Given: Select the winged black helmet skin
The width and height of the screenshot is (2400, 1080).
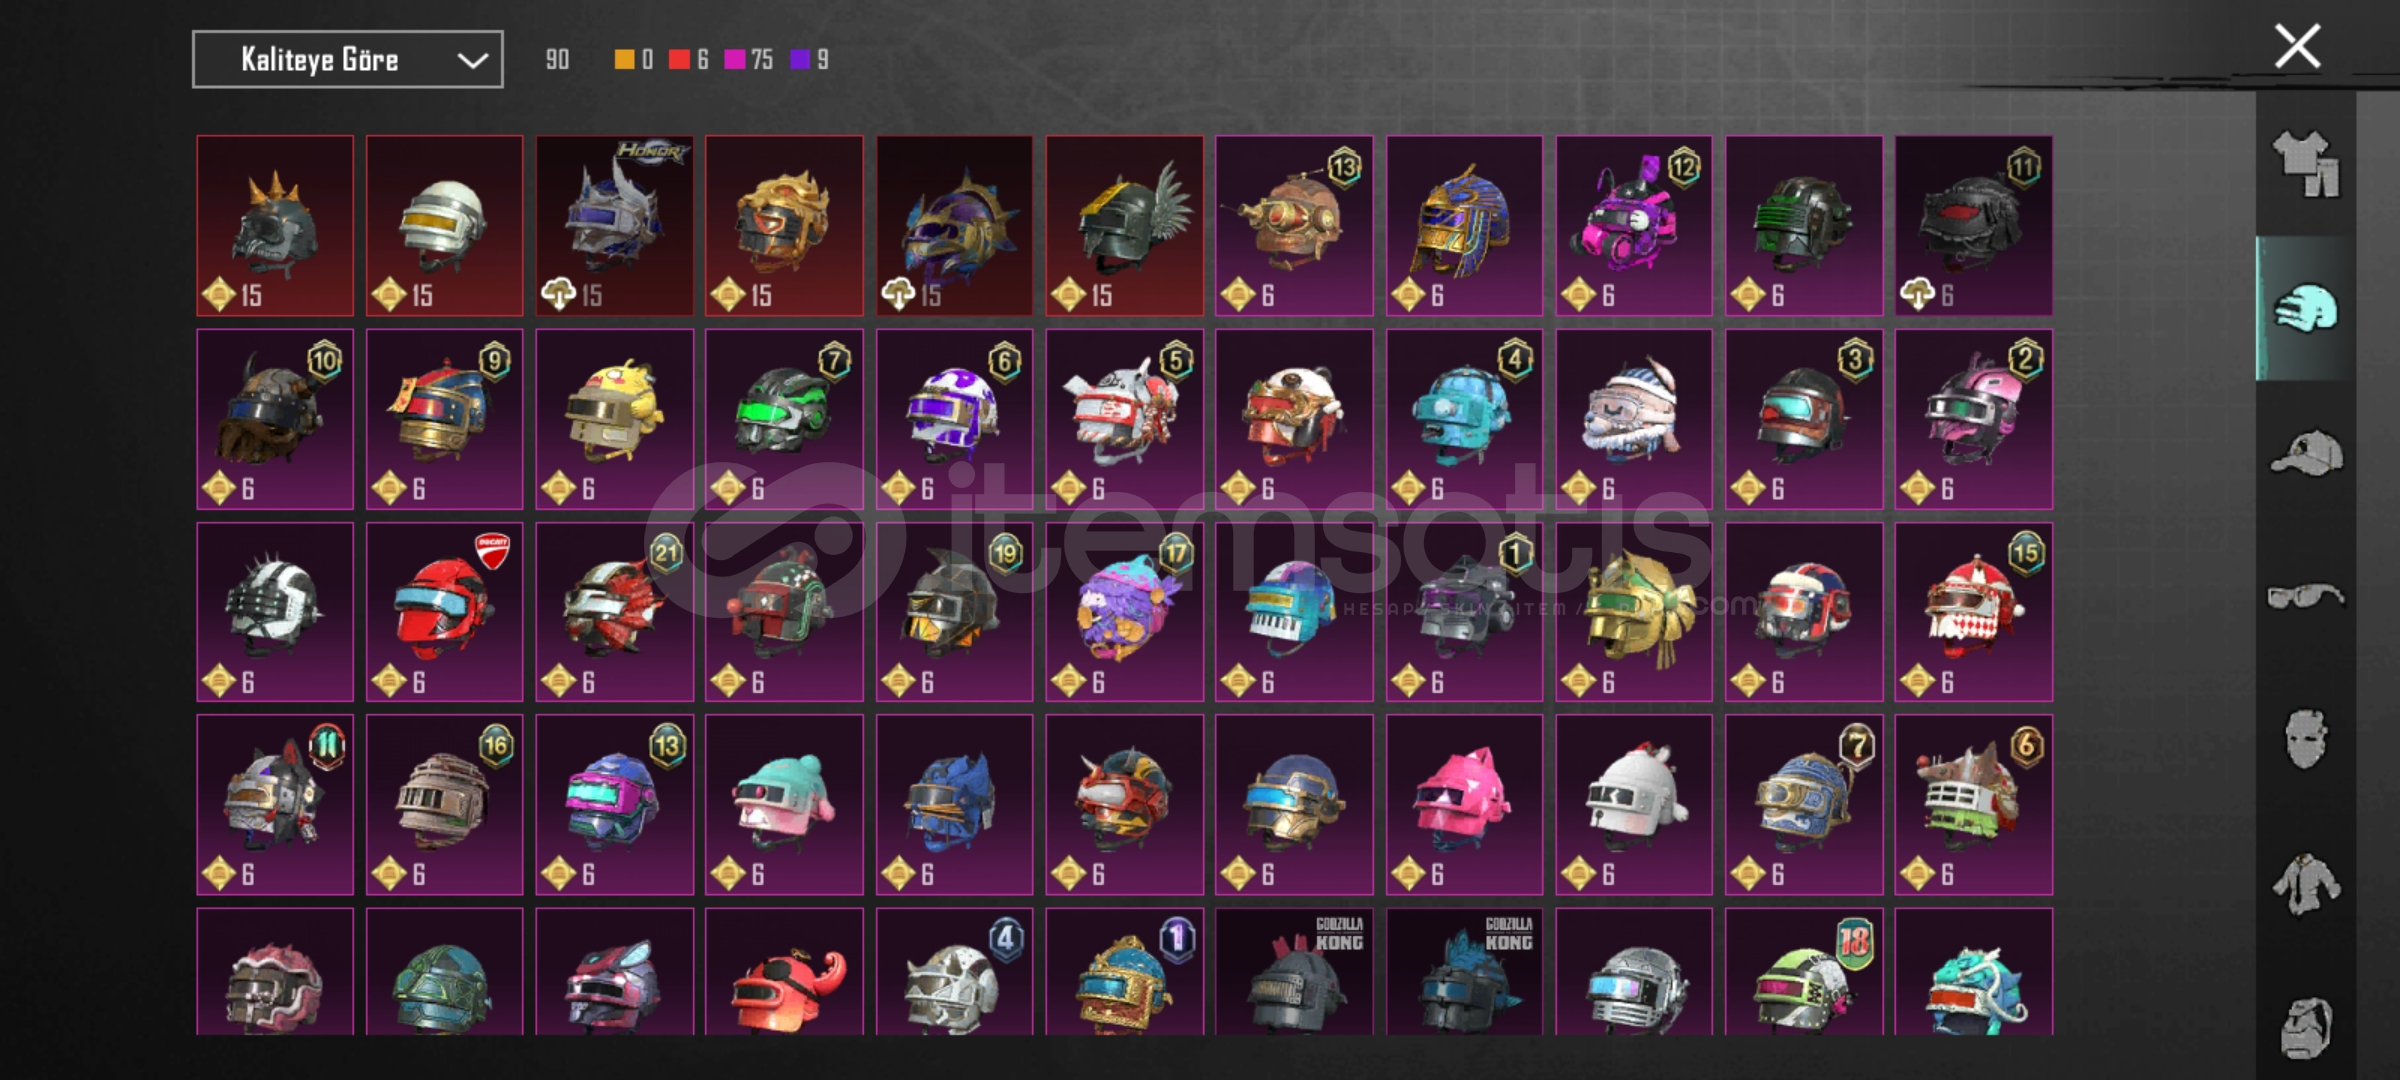Looking at the screenshot, I should tap(1124, 225).
